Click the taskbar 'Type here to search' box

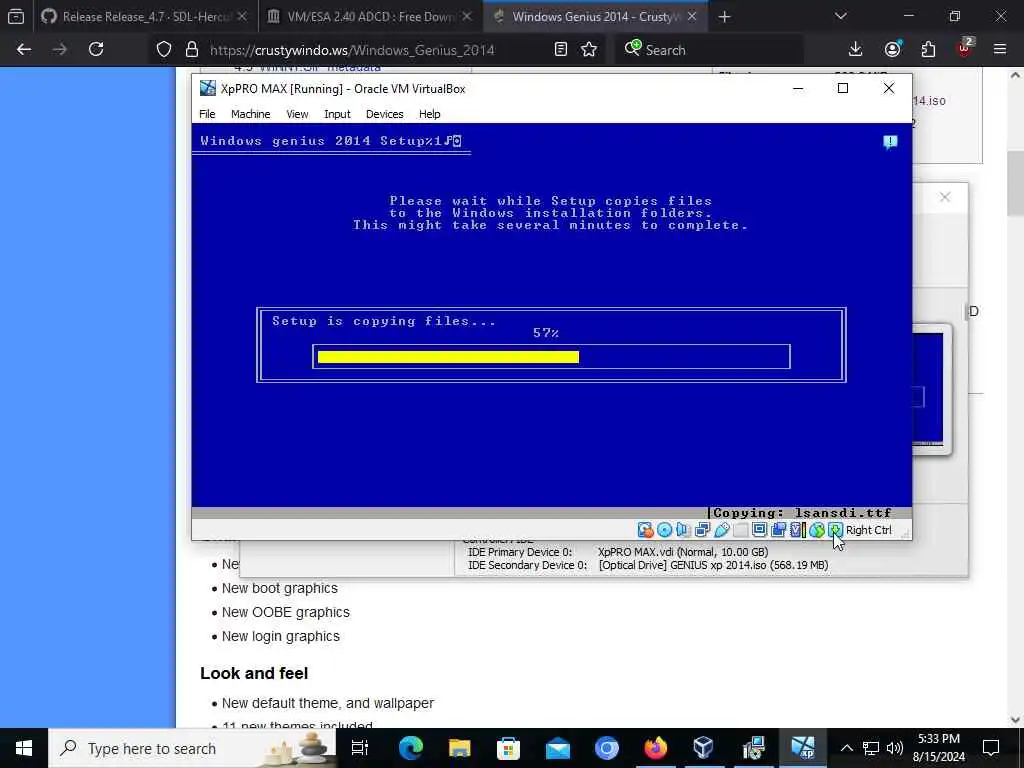tap(192, 748)
